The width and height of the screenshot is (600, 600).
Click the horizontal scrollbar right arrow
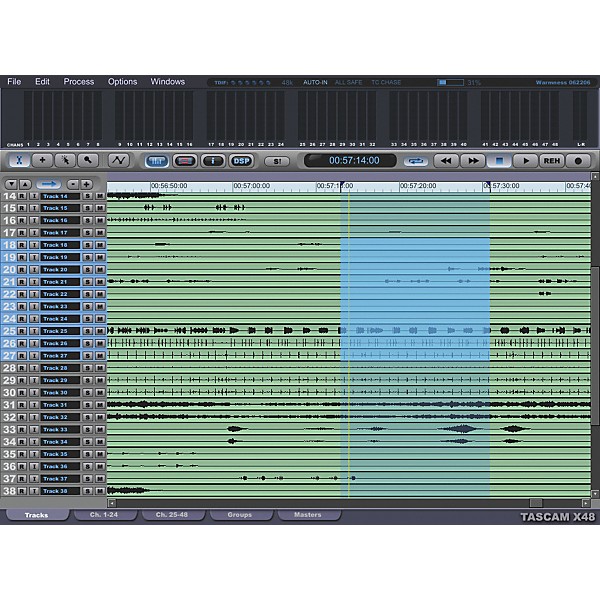click(586, 503)
